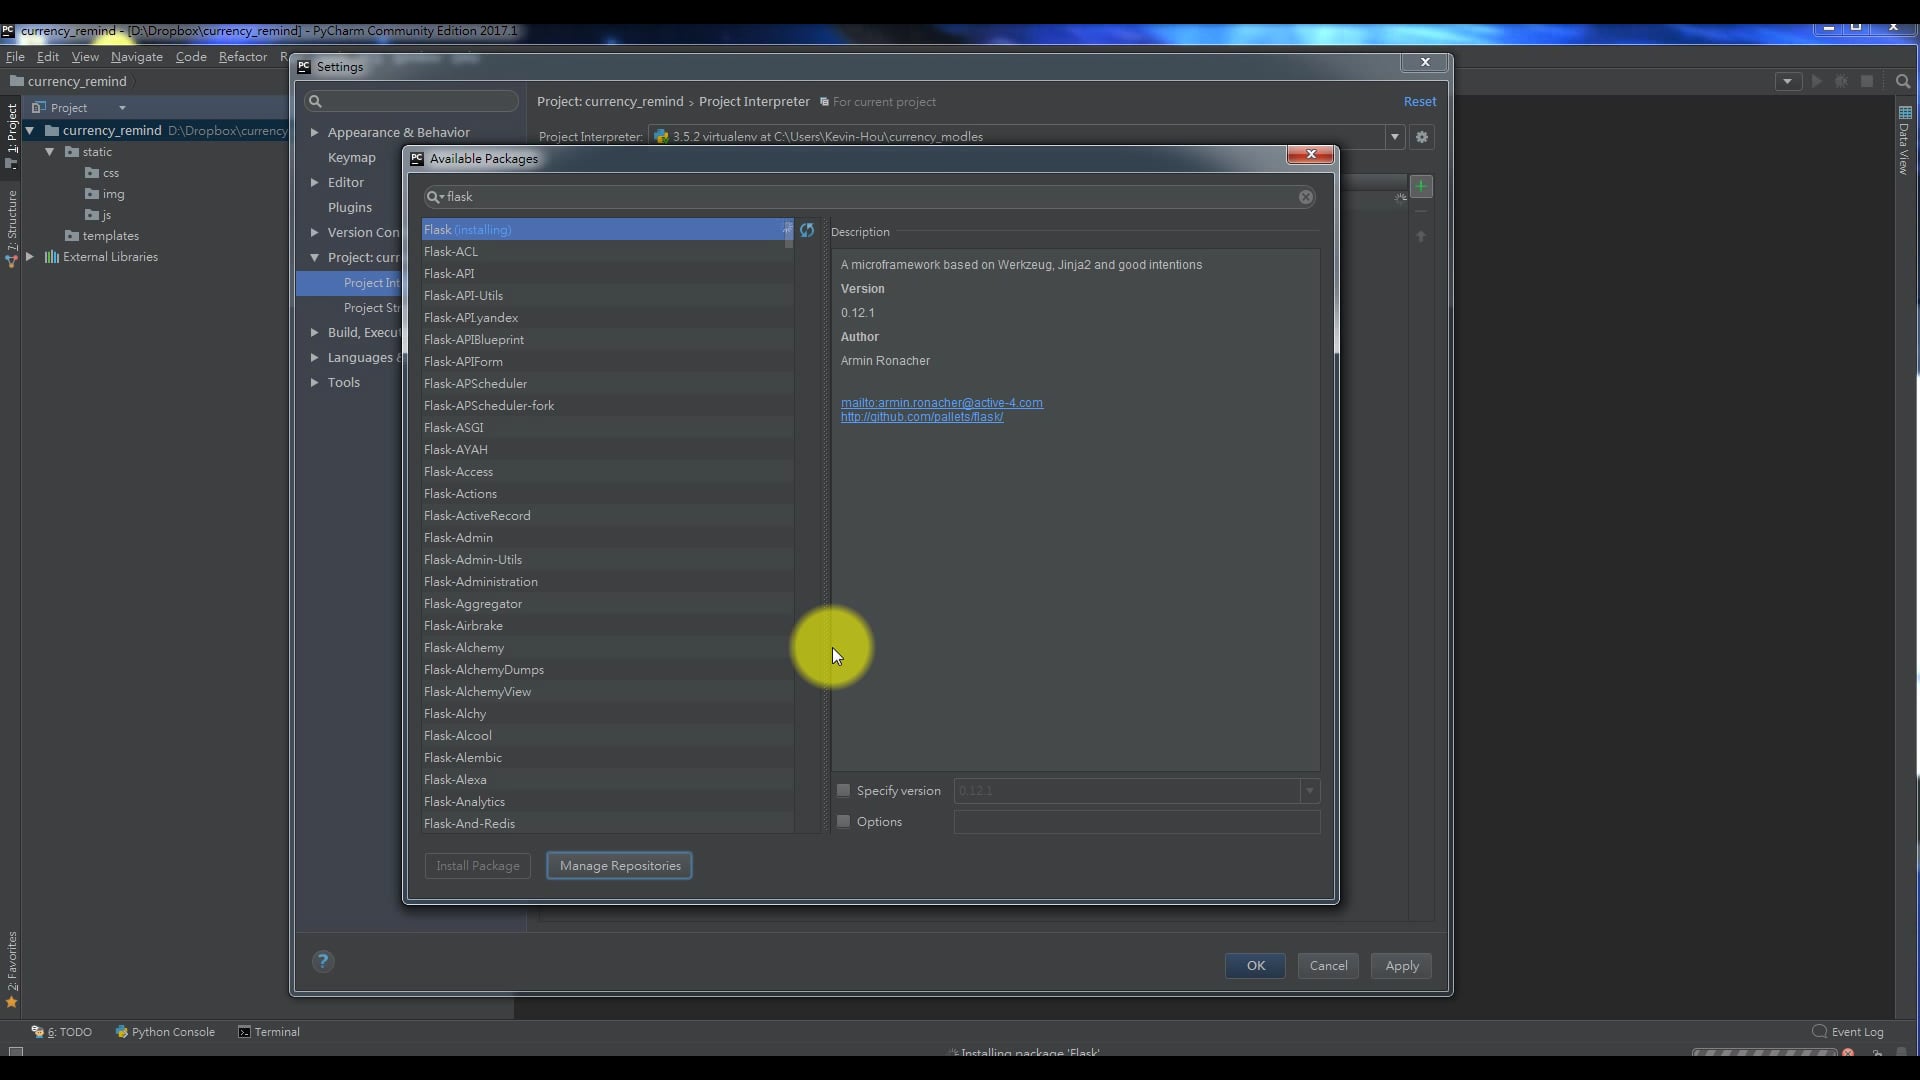Open the Refactor menu

(242, 57)
